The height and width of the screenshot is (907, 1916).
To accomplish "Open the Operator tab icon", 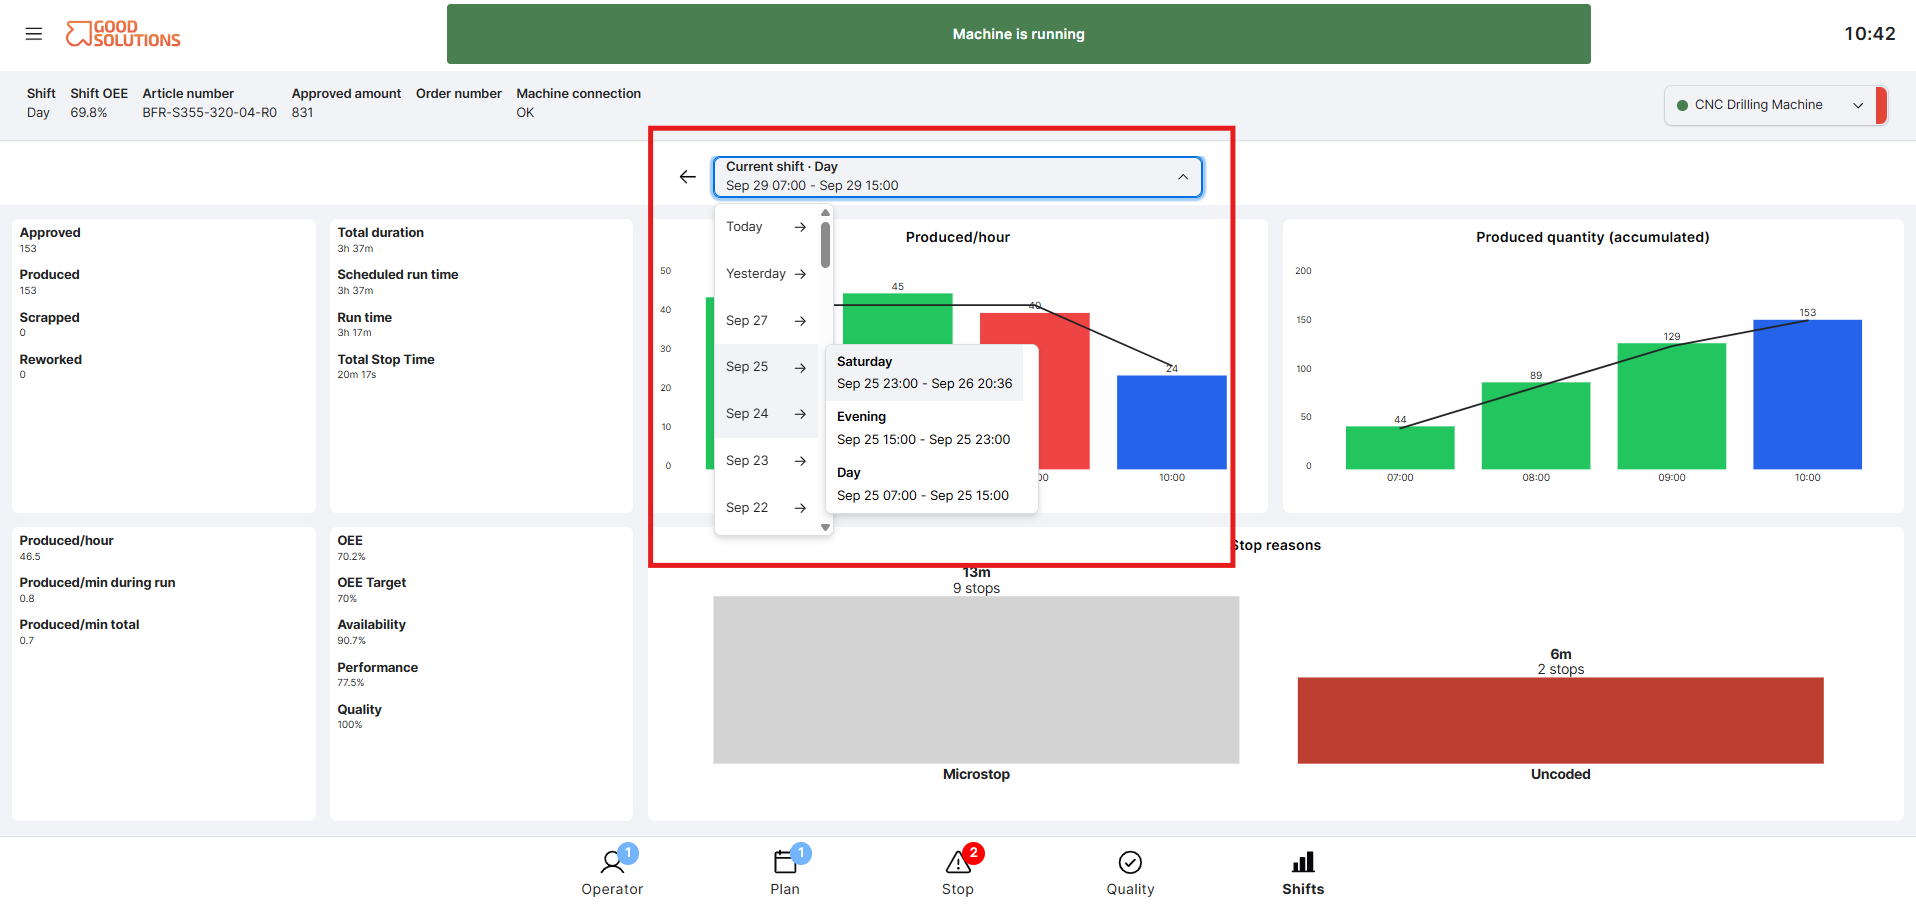I will coord(612,862).
